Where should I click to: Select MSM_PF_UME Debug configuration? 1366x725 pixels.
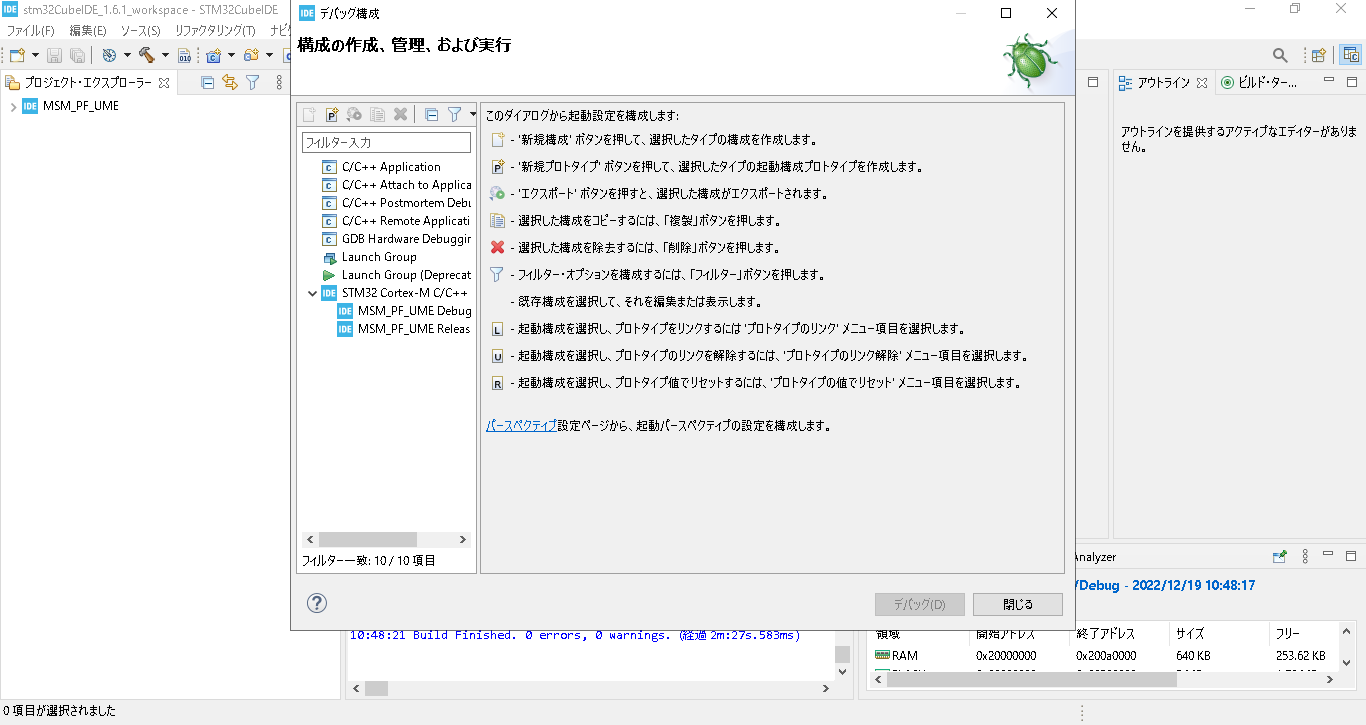coord(404,311)
